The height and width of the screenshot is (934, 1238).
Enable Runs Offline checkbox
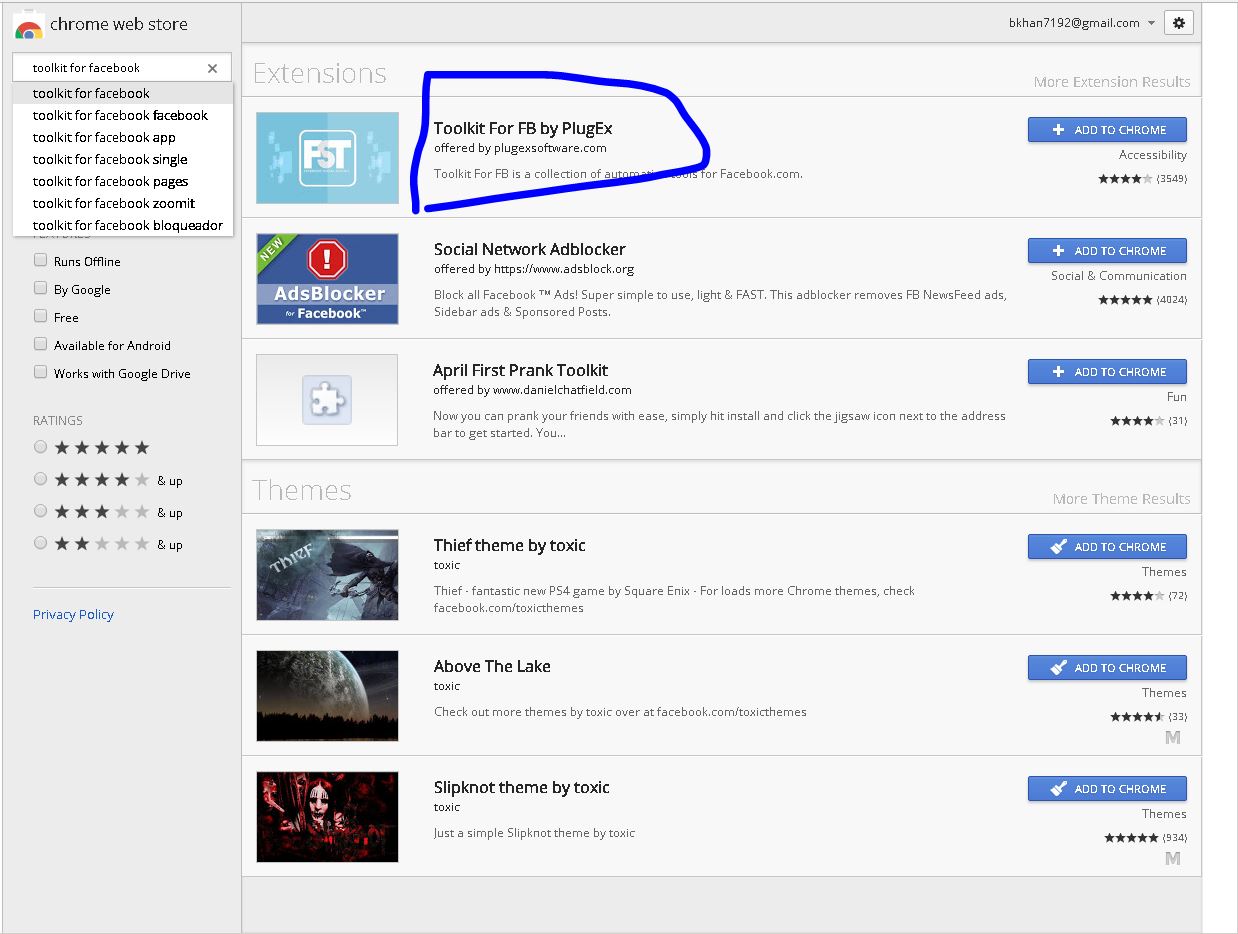[41, 260]
